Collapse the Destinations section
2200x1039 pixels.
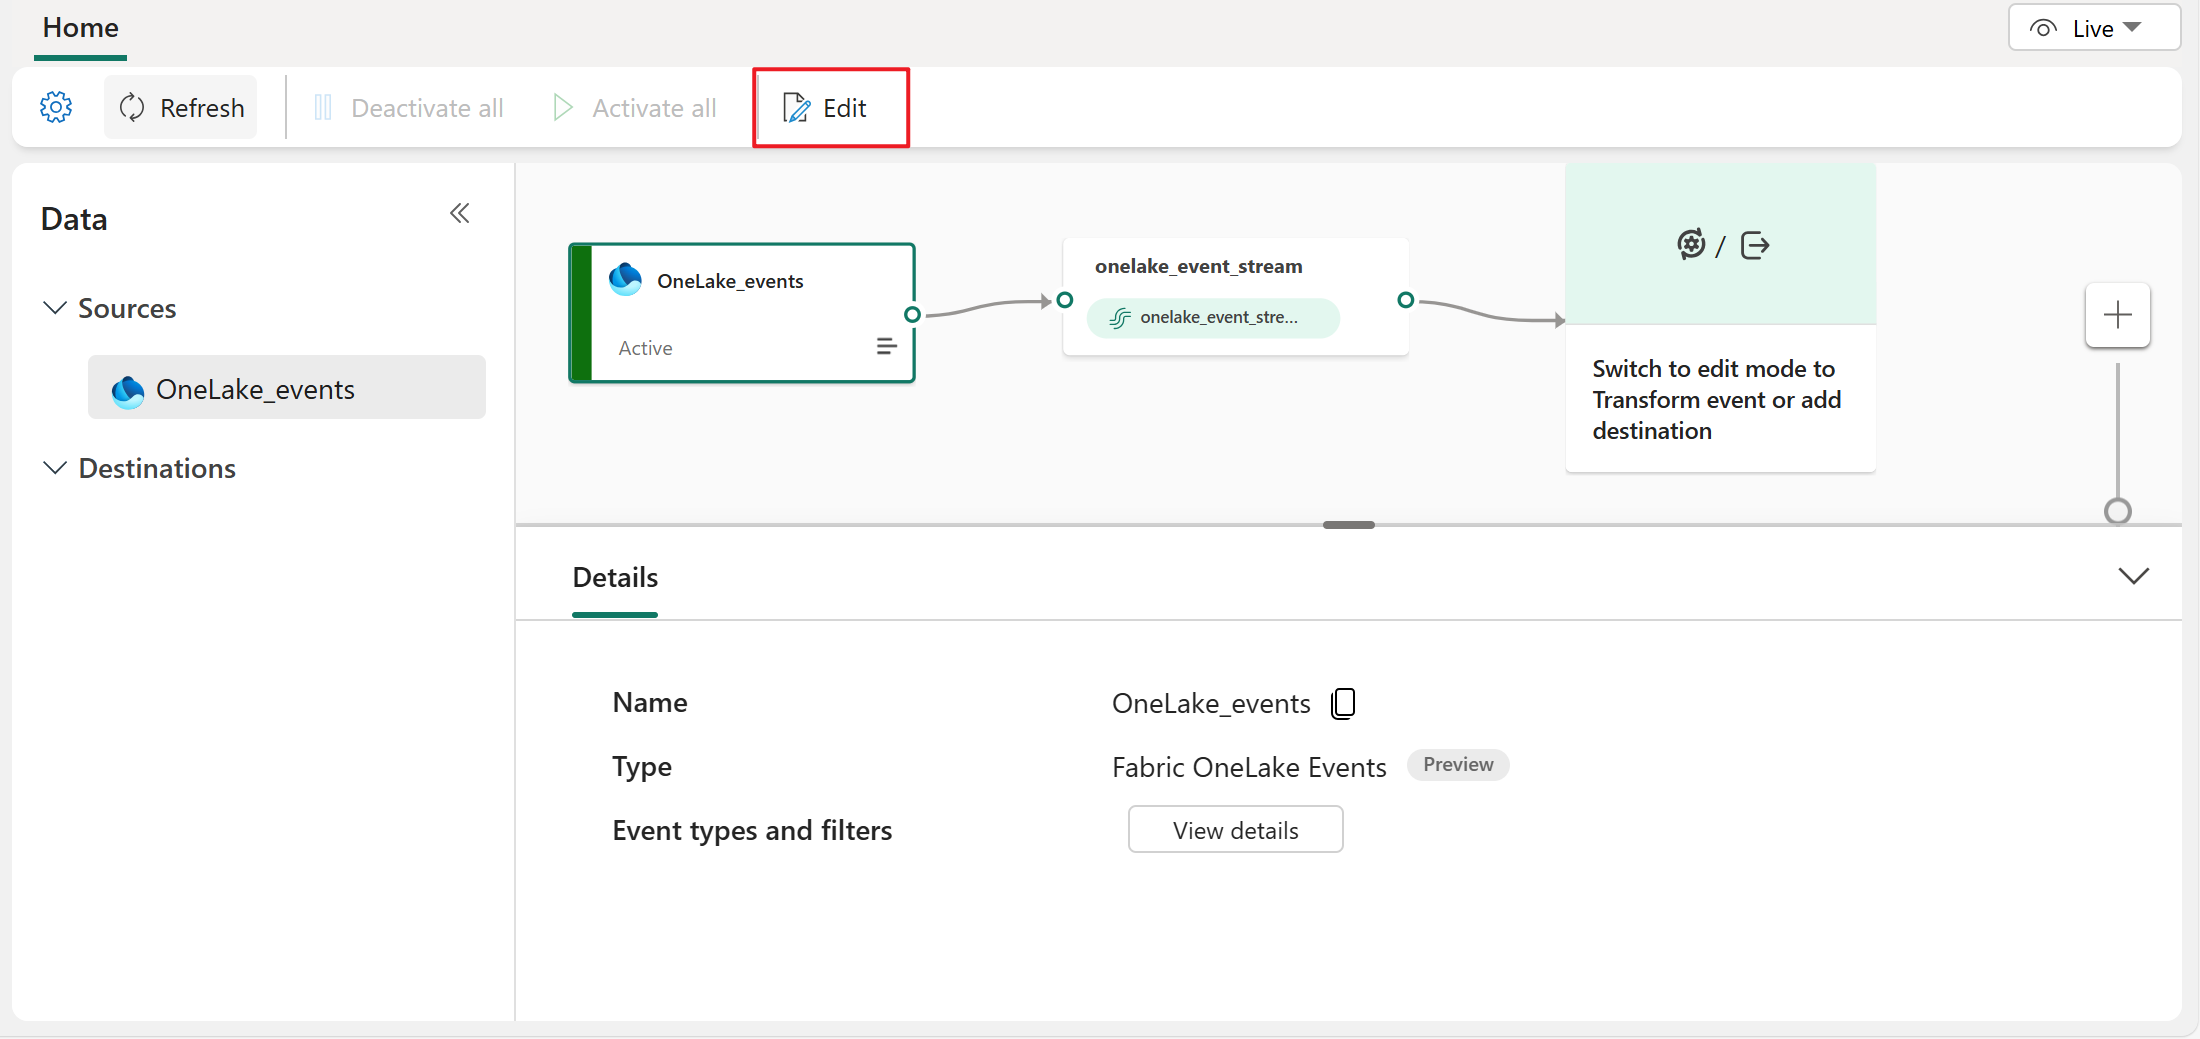[55, 468]
